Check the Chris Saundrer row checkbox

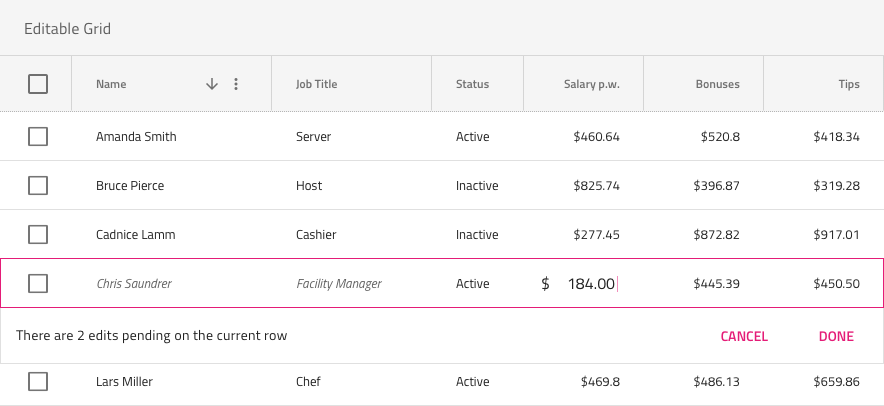click(x=38, y=283)
